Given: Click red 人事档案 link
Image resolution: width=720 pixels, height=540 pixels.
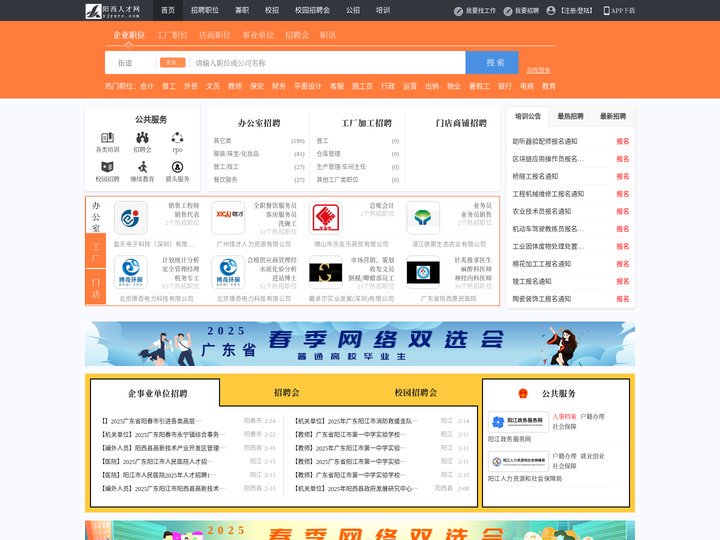Looking at the screenshot, I should 564,416.
